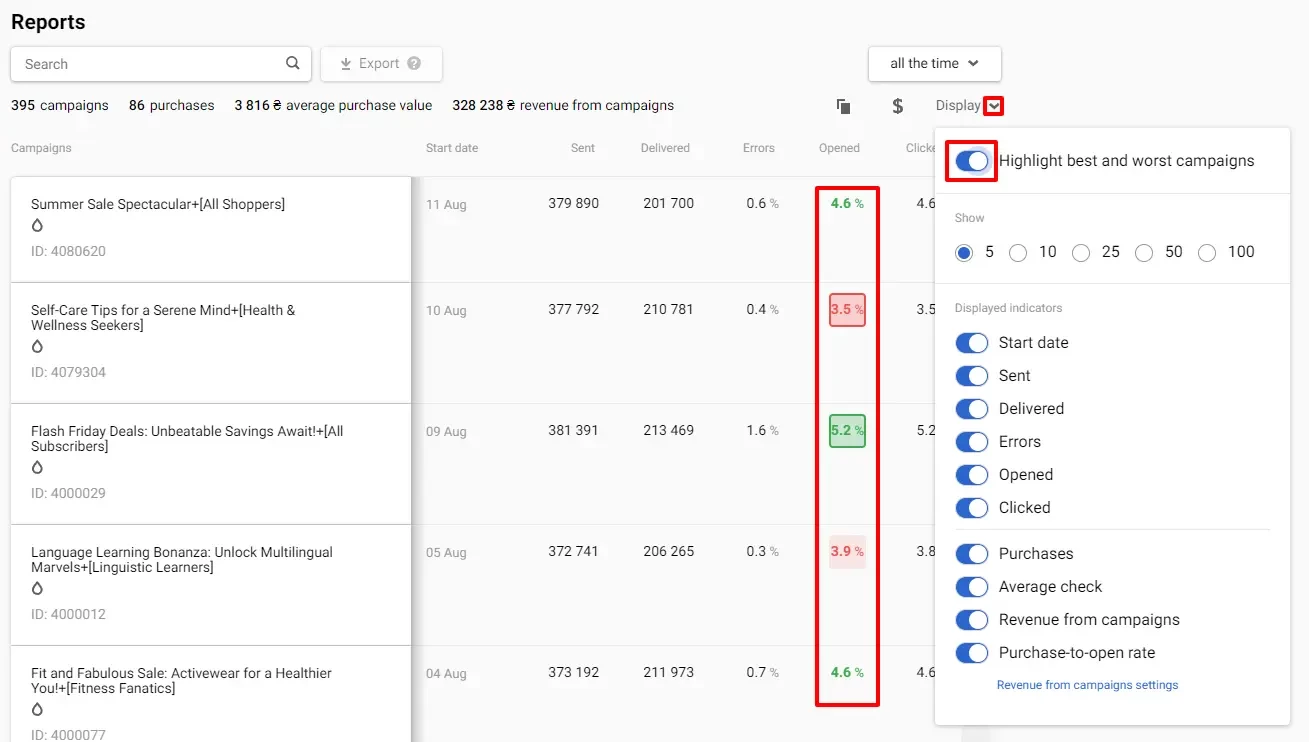Click the Delivered column header

(665, 148)
